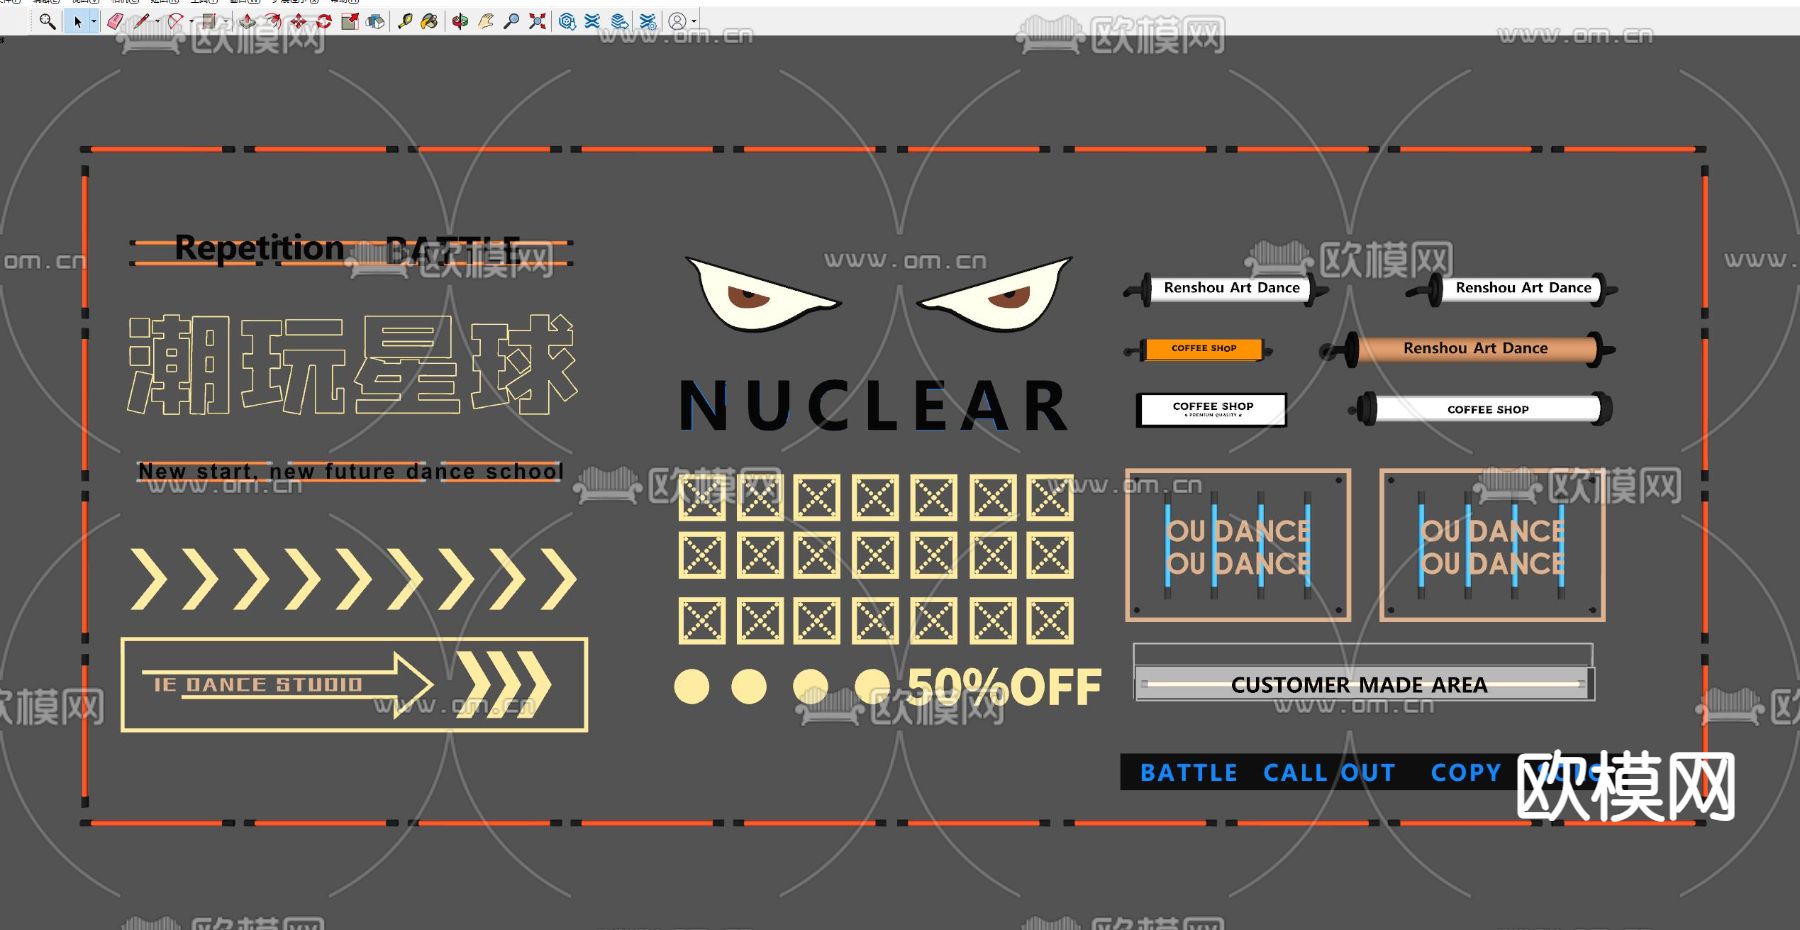Activate the Paint Bucket tool
The width and height of the screenshot is (1800, 930).
(429, 21)
